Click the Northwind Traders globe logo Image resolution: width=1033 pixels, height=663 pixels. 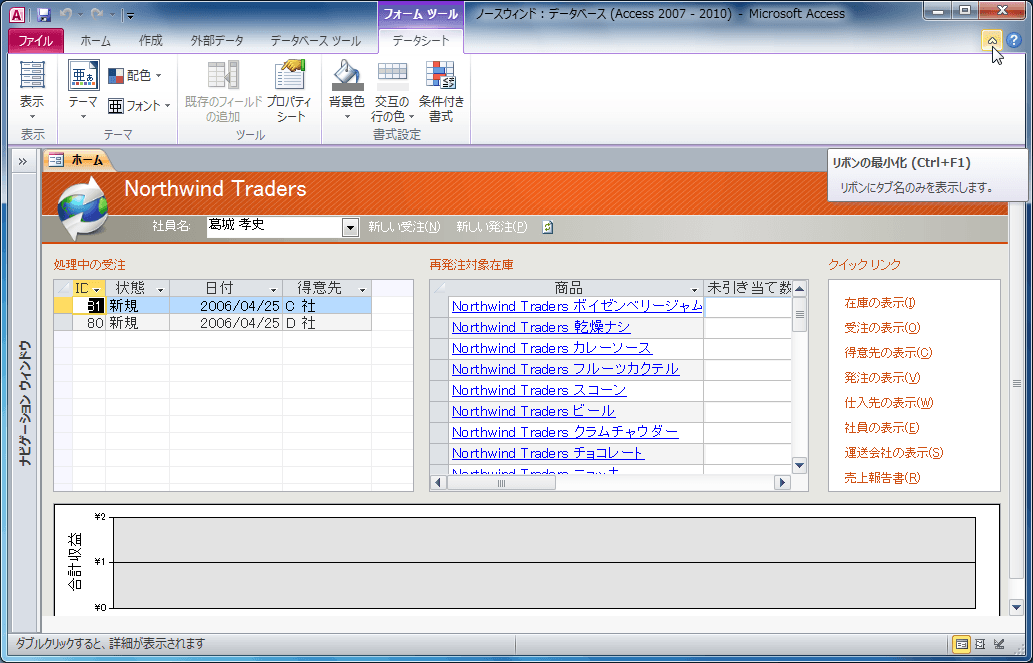click(x=83, y=208)
